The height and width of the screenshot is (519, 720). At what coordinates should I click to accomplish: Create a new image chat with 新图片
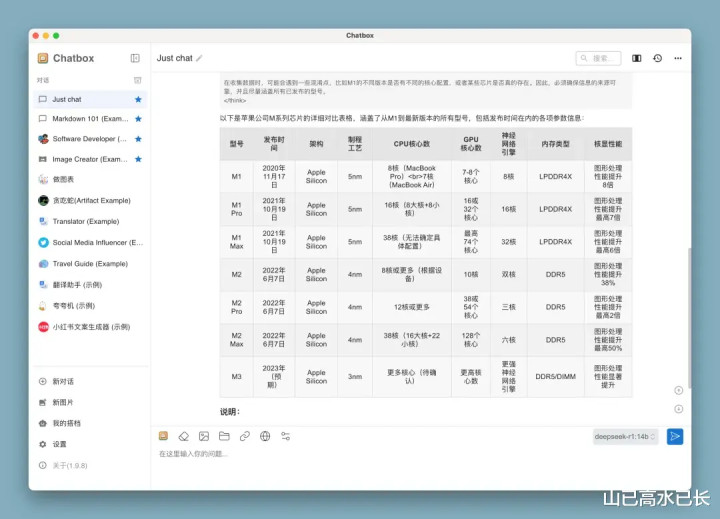pyautogui.click(x=90, y=402)
